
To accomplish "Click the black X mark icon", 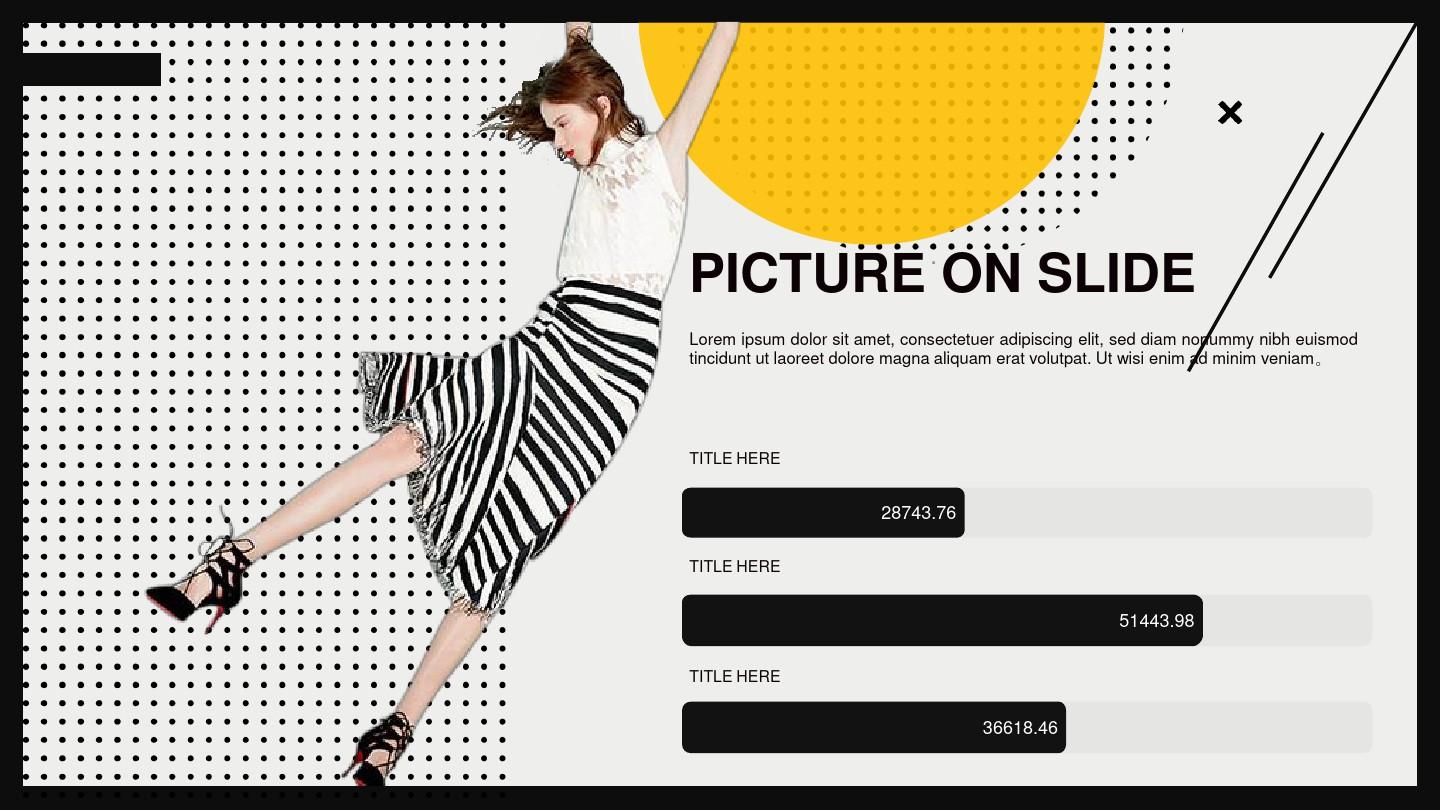I will pos(1230,113).
